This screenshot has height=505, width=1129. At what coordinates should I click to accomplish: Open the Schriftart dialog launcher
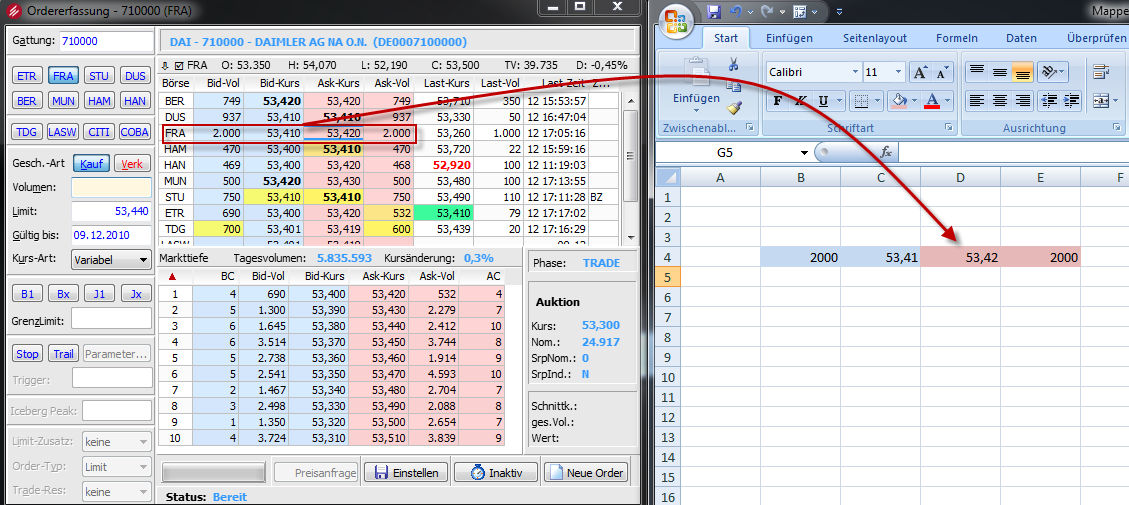point(950,128)
